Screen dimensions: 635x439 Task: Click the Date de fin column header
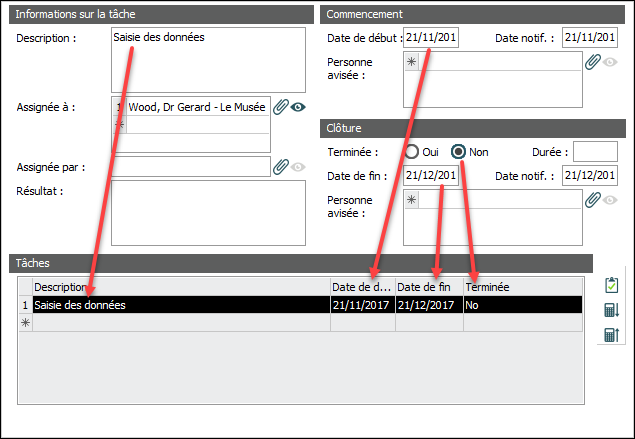tap(429, 287)
